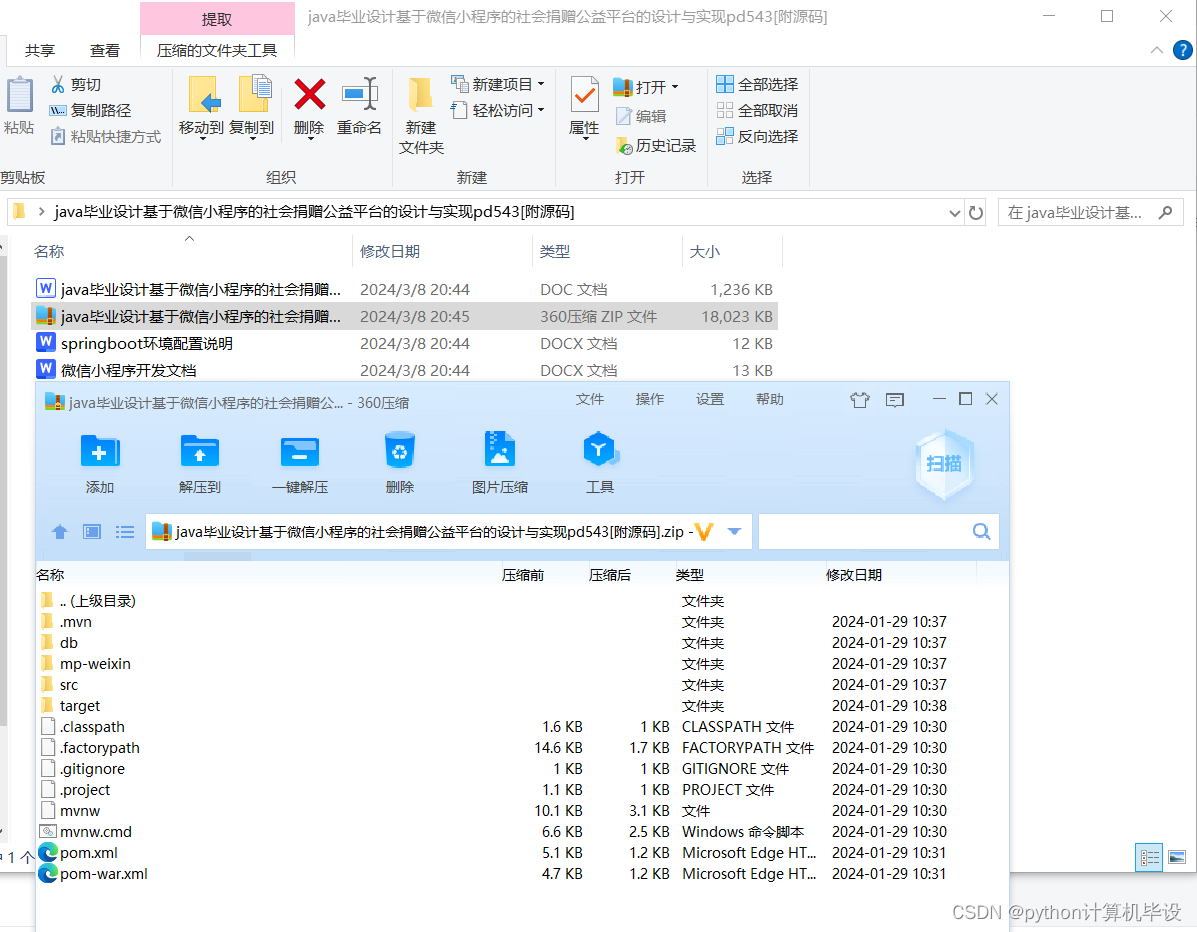Screen dimensions: 1197x932
Task: Click the skin (shirt) icon in 360压缩 title bar
Action: [x=860, y=399]
